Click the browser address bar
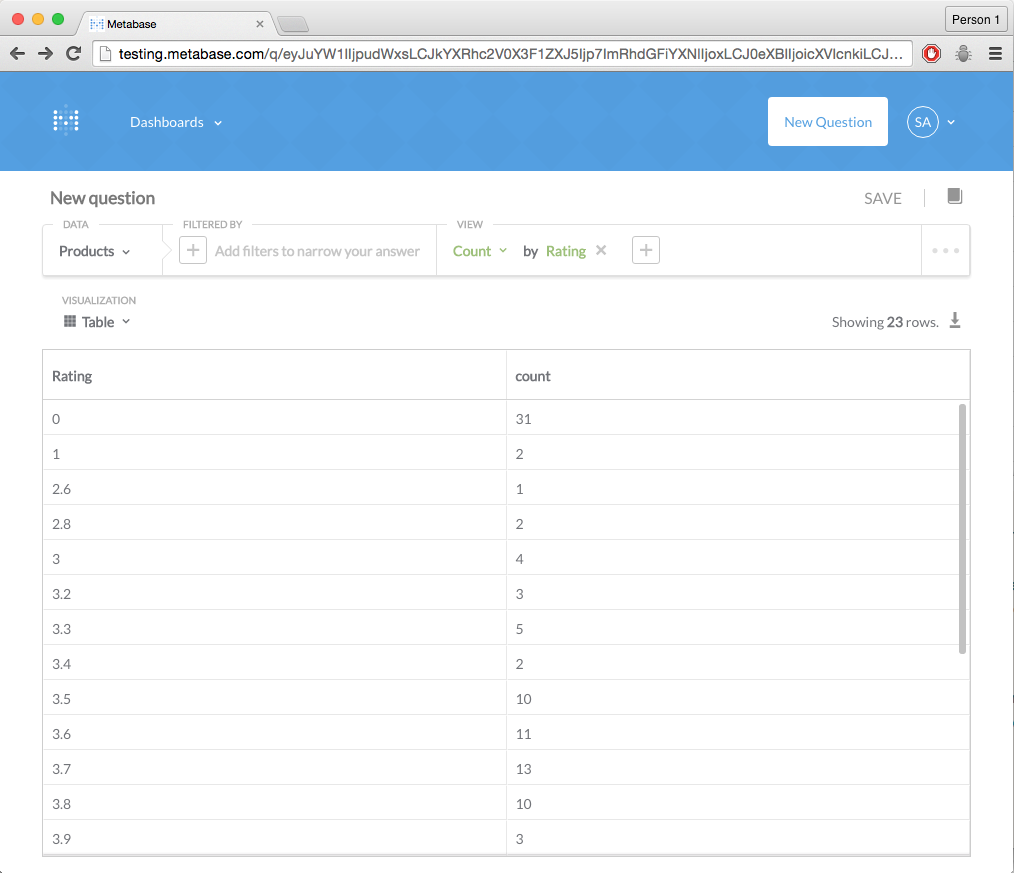The image size is (1014, 873). 500,54
